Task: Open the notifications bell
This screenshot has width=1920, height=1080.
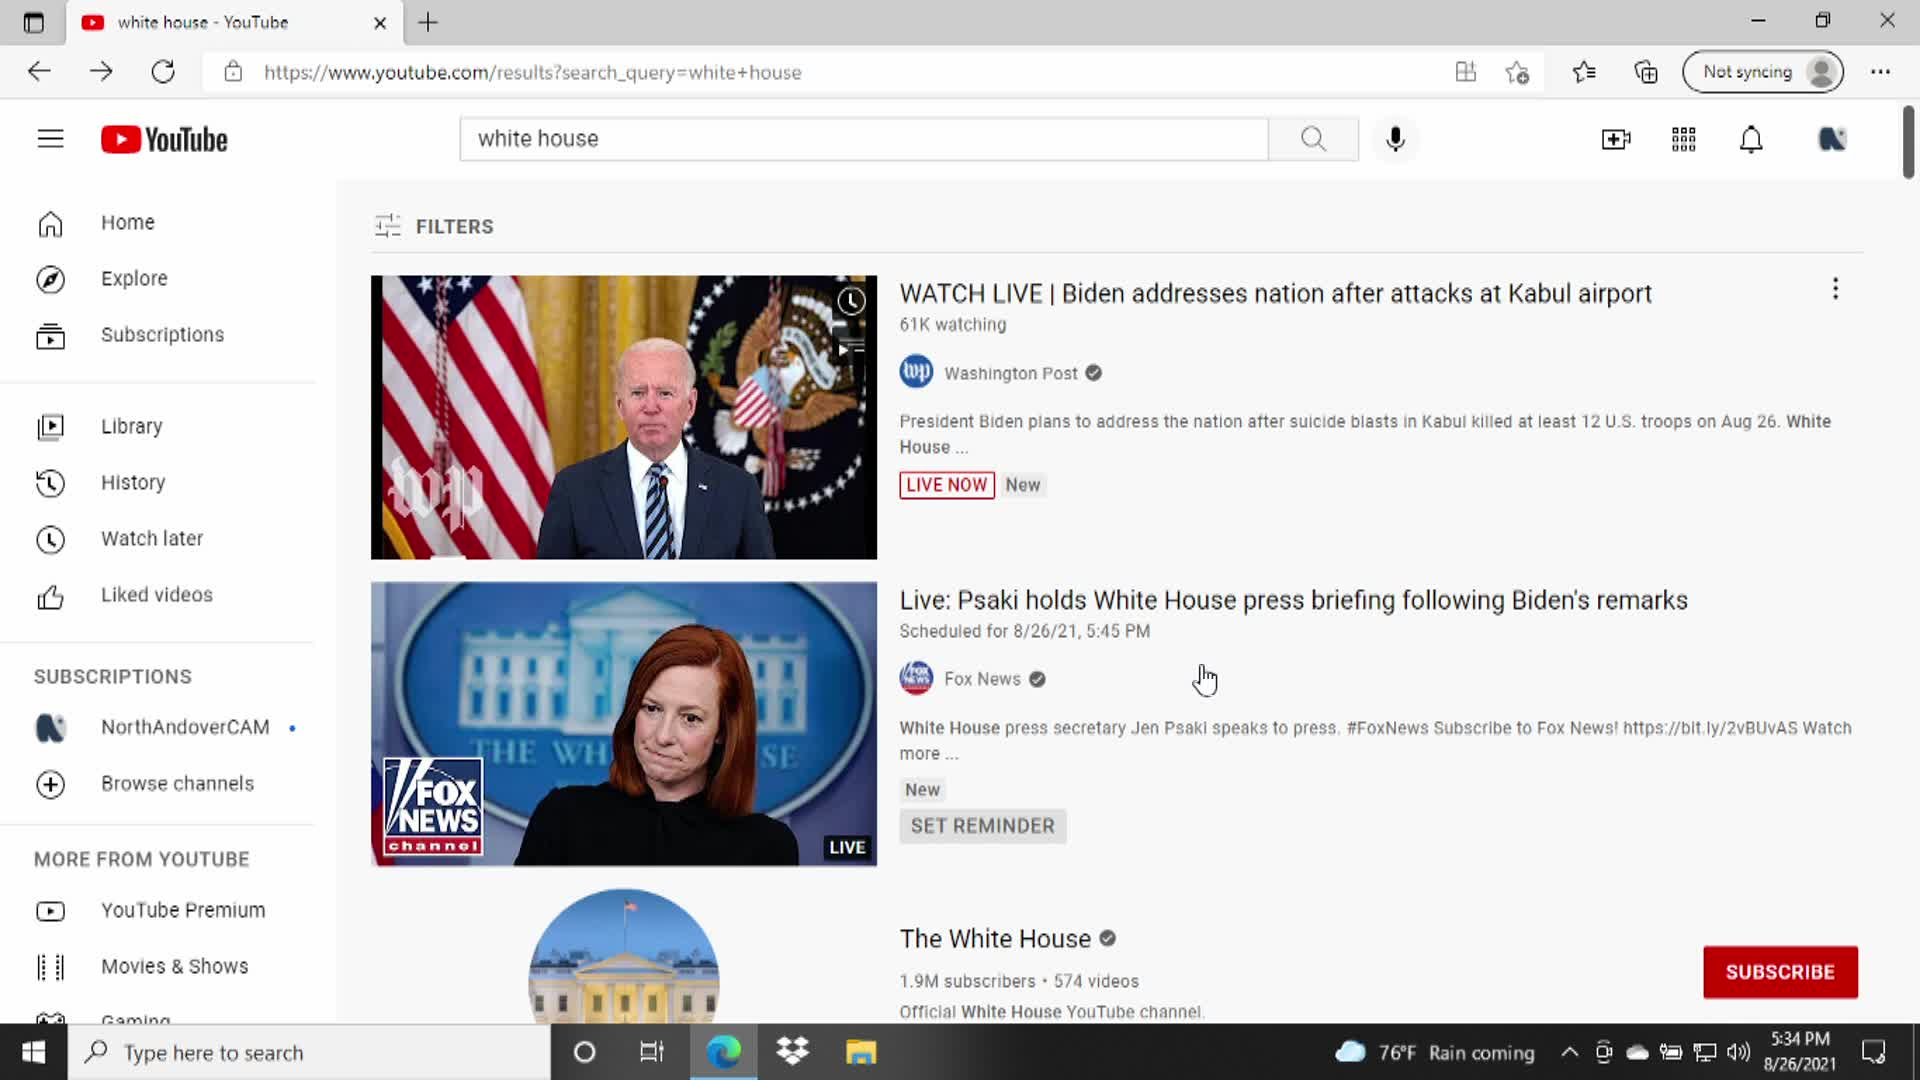Action: tap(1750, 139)
